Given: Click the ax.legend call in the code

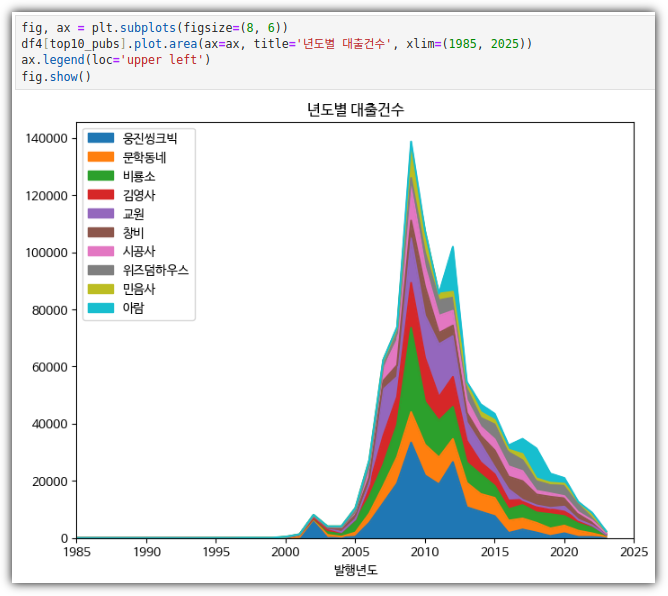Looking at the screenshot, I should [53, 60].
